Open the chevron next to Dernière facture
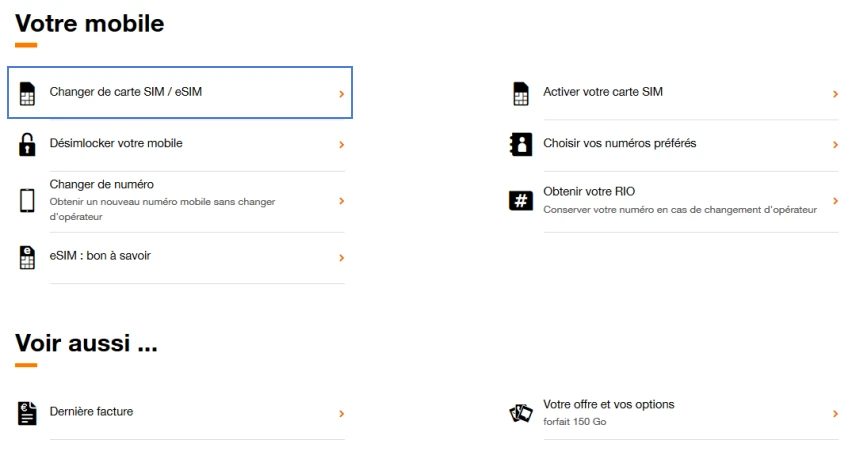 341,414
